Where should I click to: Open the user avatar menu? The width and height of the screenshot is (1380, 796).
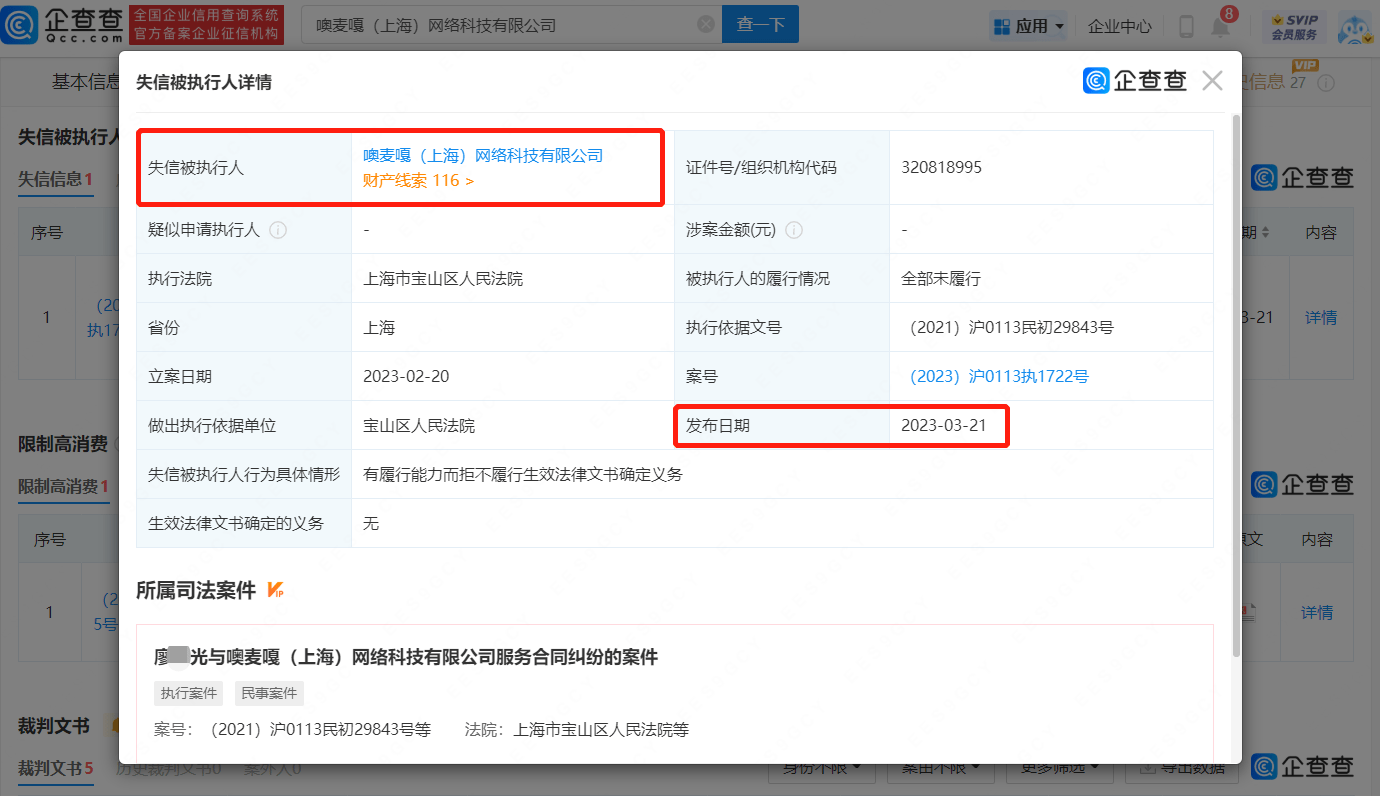[x=1354, y=27]
